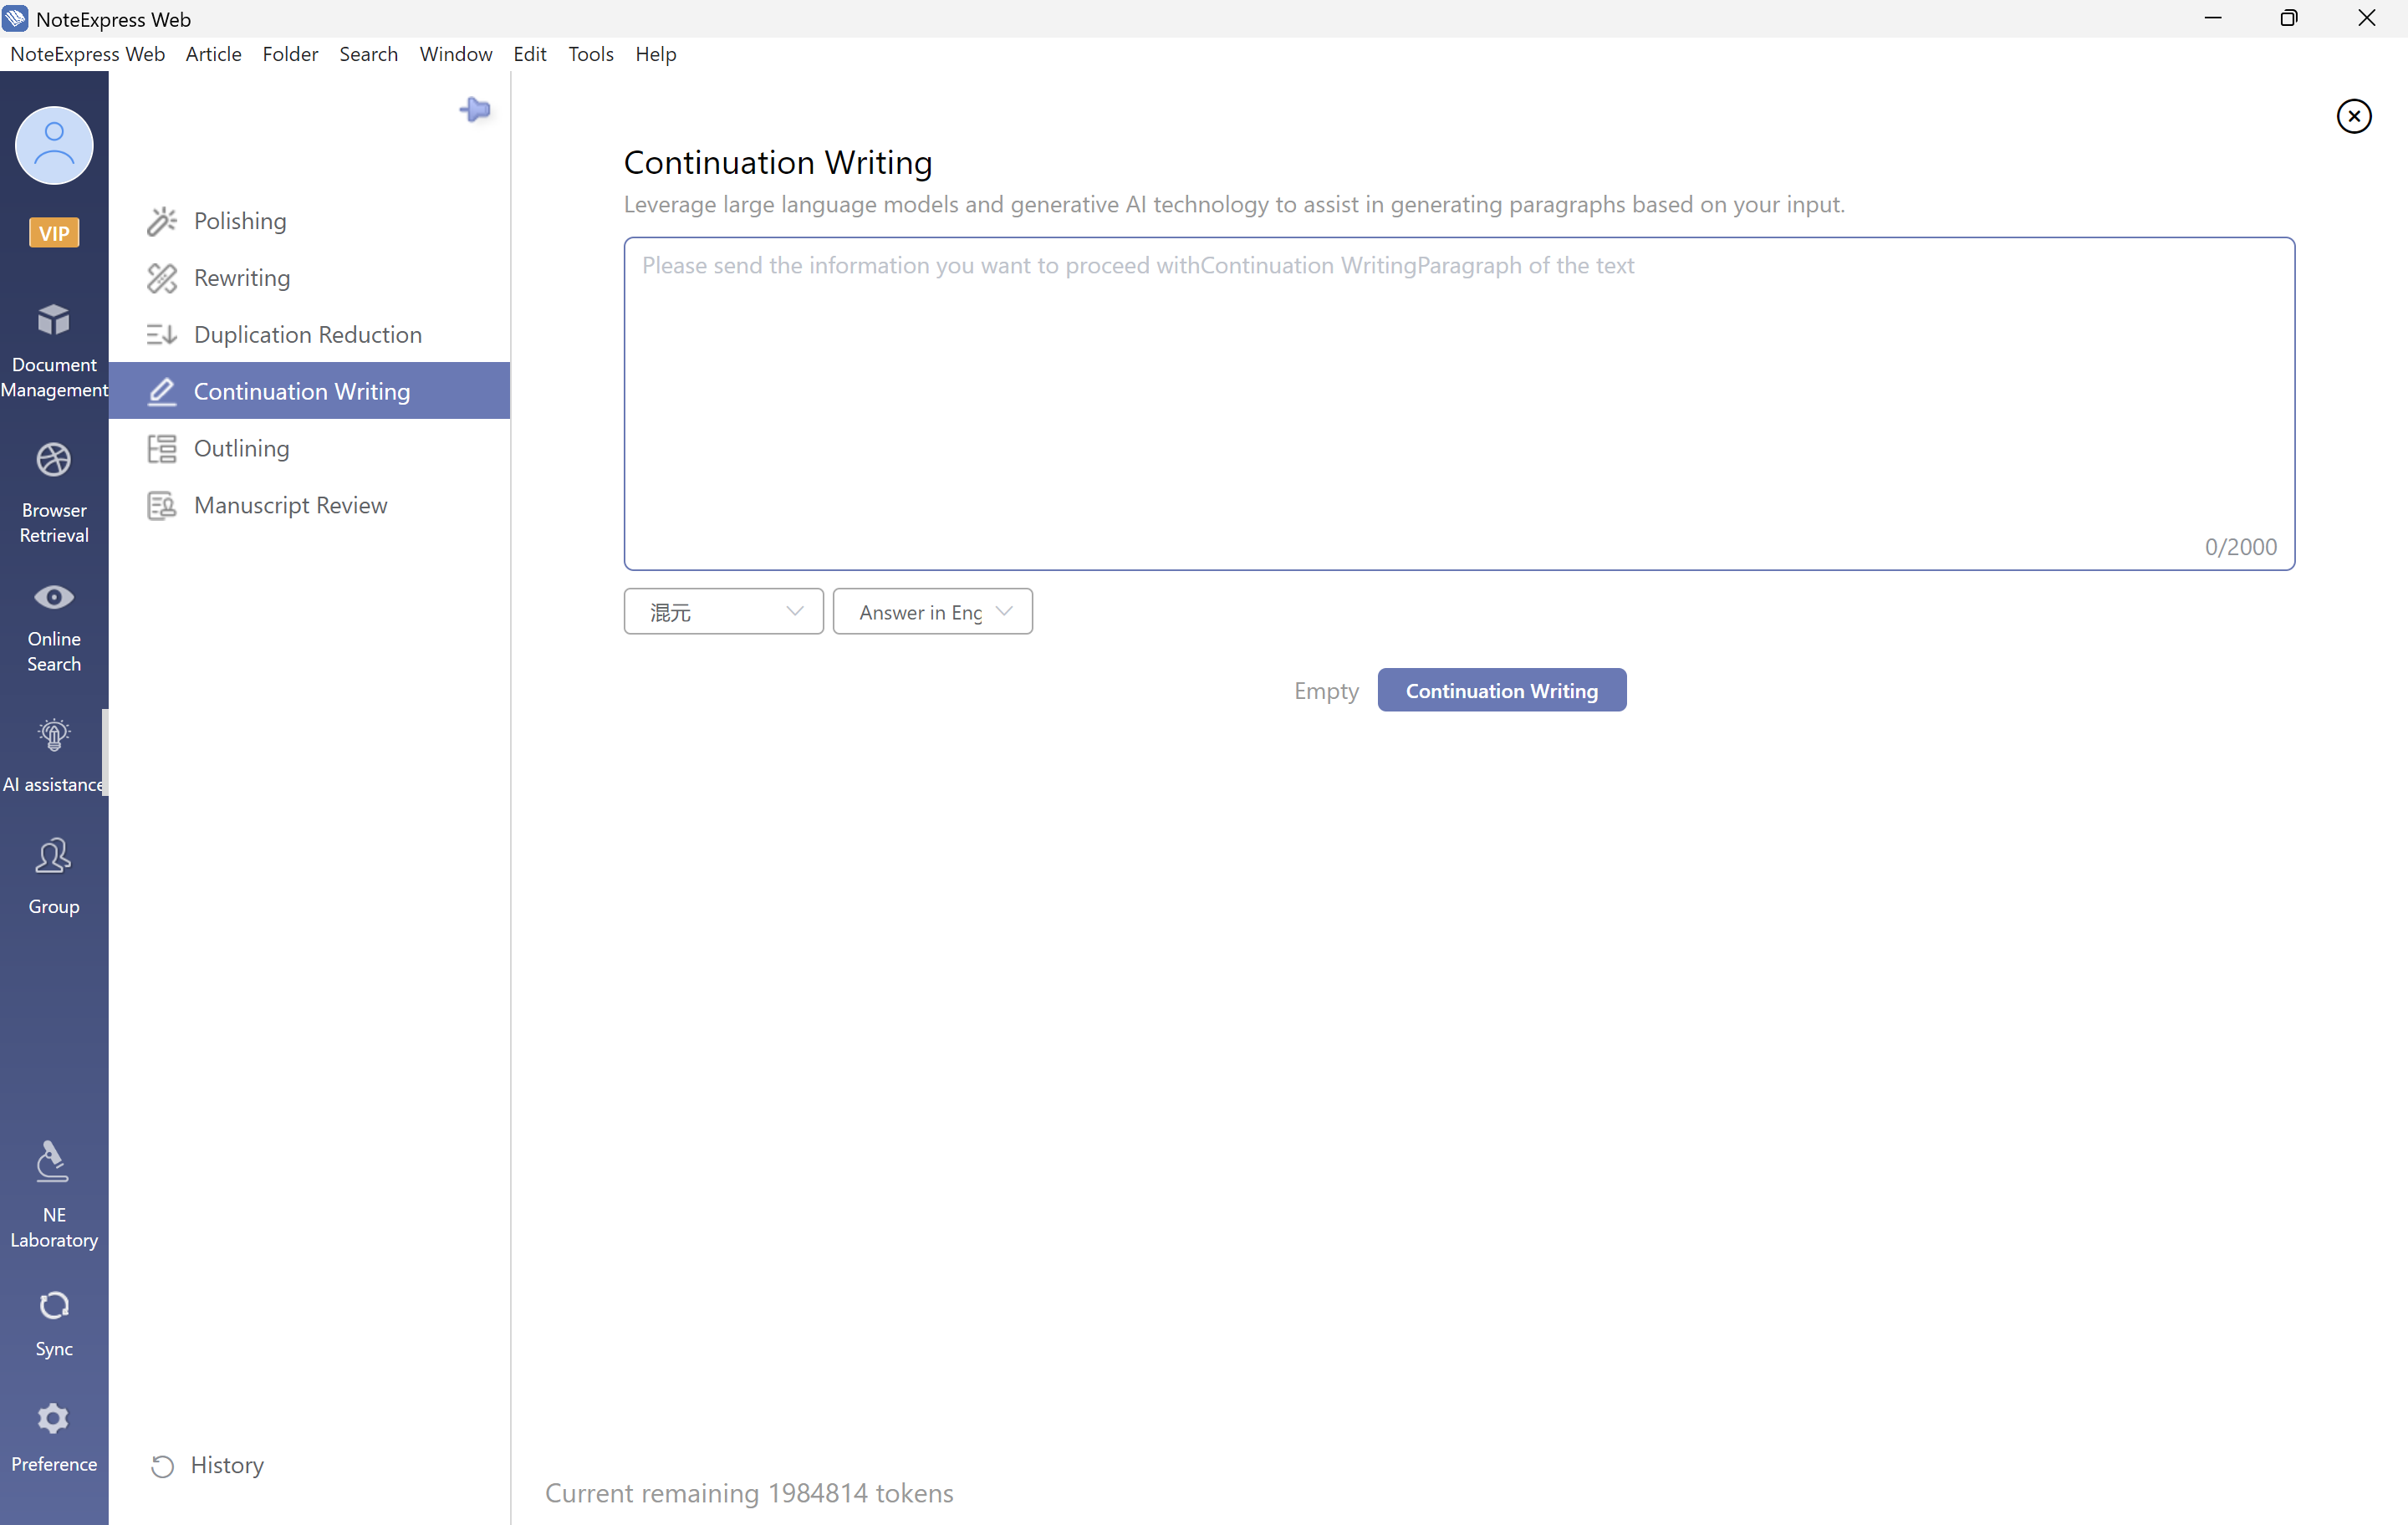
Task: Select Outlining tool
Action: click(310, 448)
